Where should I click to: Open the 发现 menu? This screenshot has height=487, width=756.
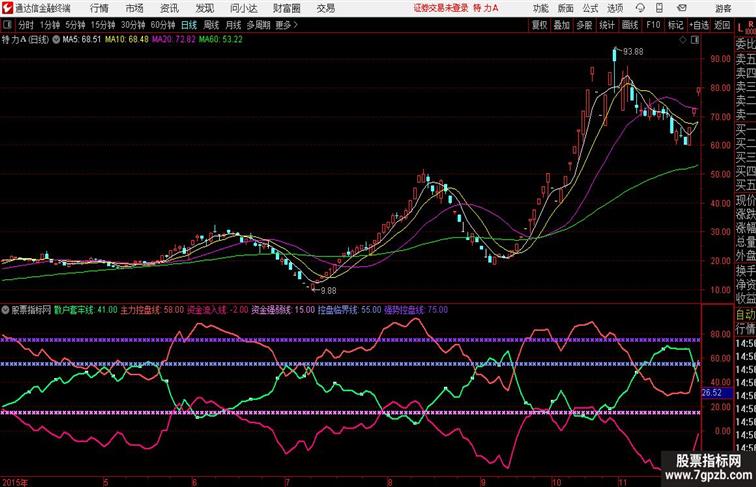(204, 8)
